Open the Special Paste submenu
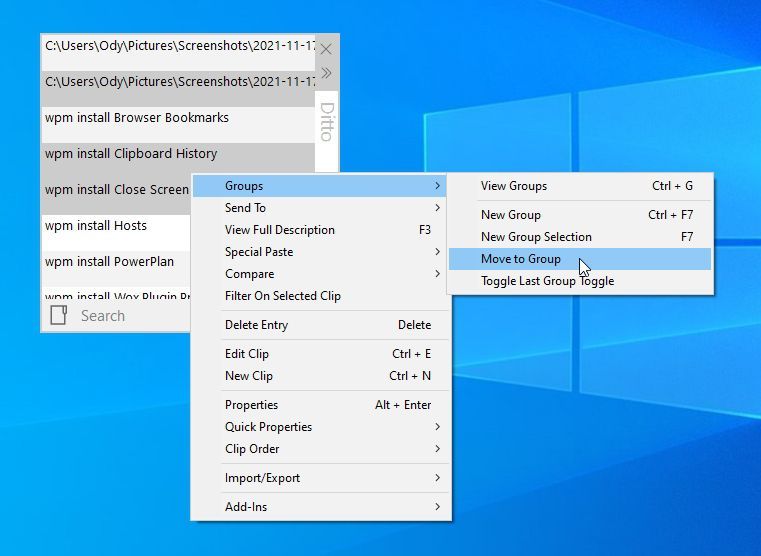The image size is (761, 556). (320, 252)
